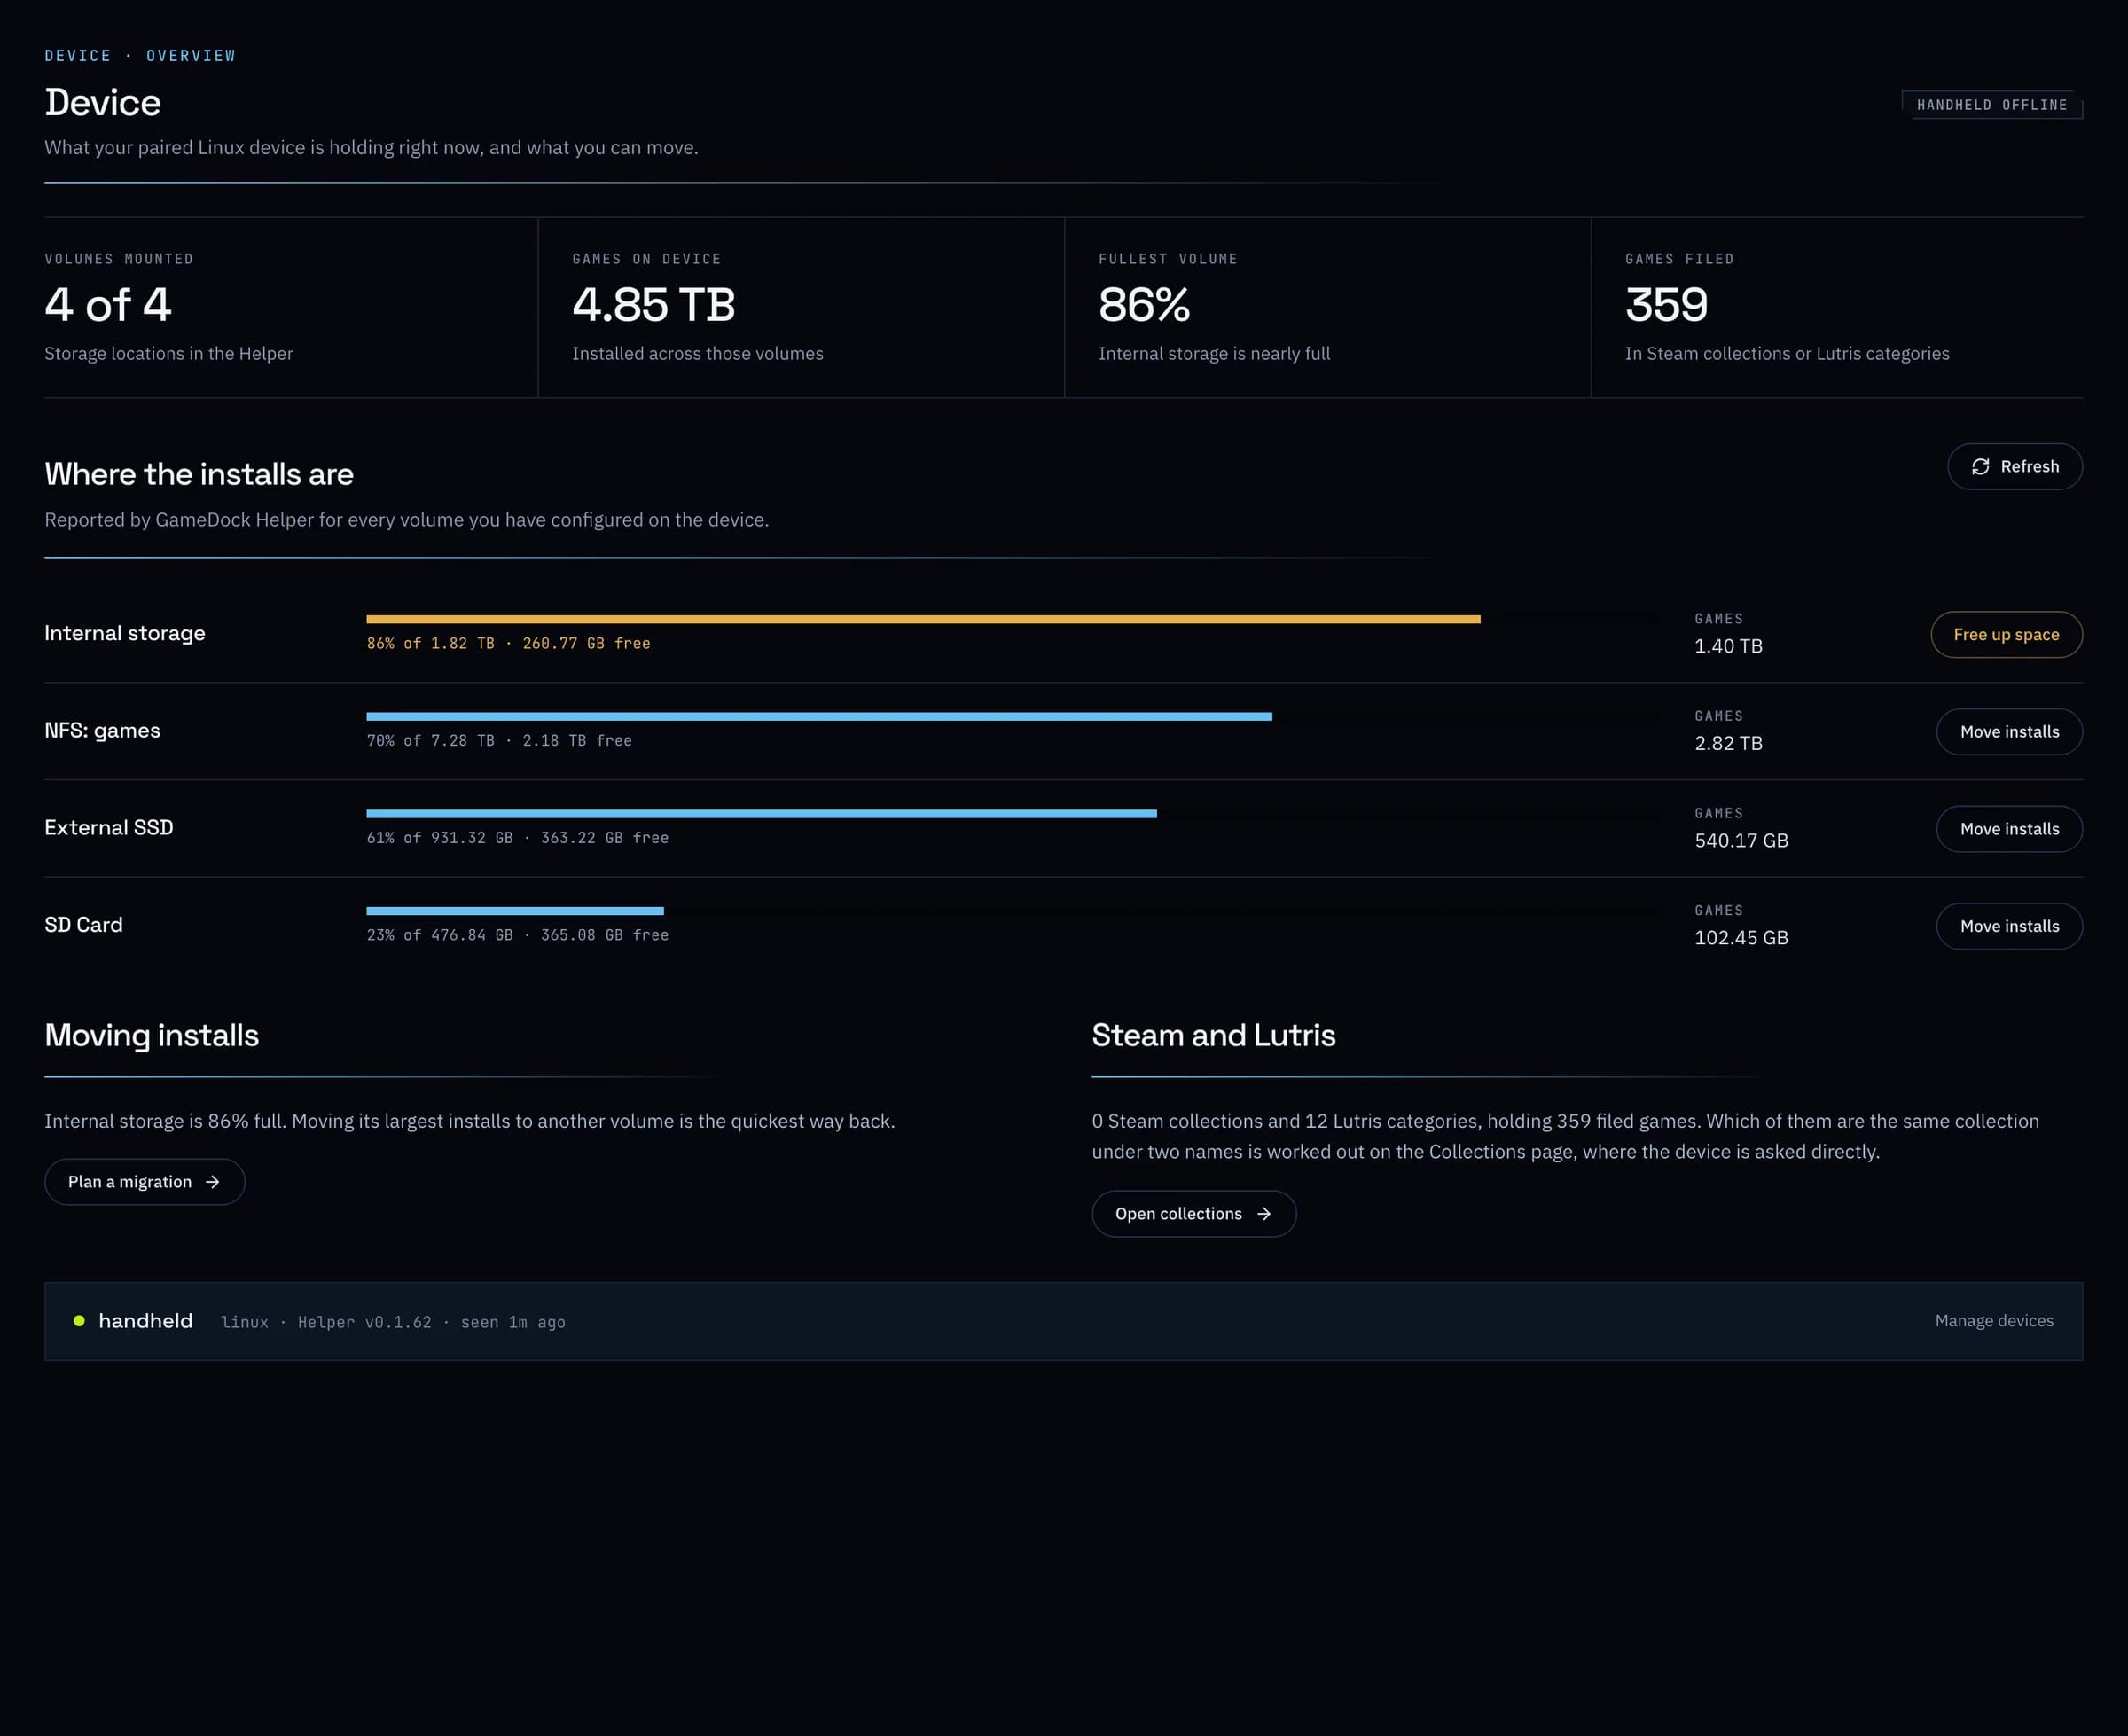Click the NFS: games blue usage bar
This screenshot has width=2128, height=1736.
819,717
